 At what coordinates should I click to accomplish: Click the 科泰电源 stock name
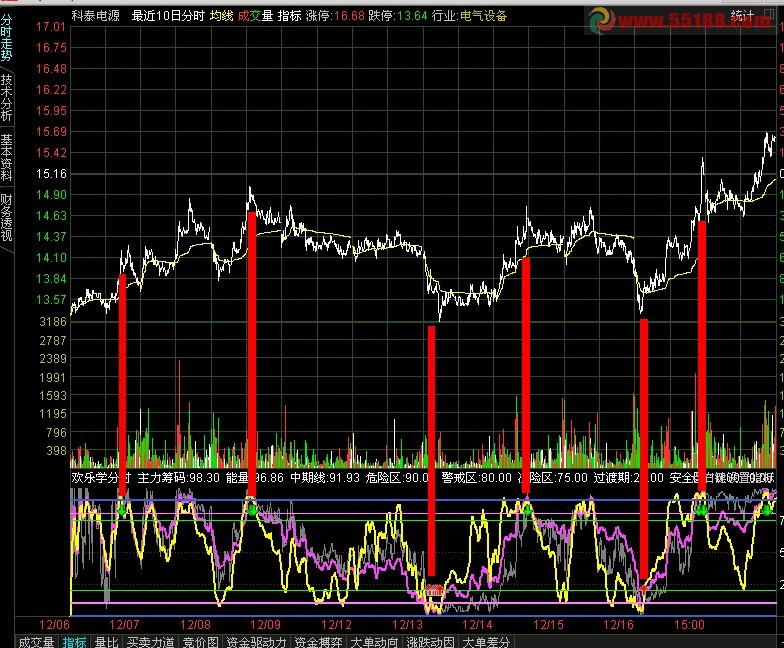pyautogui.click(x=96, y=16)
